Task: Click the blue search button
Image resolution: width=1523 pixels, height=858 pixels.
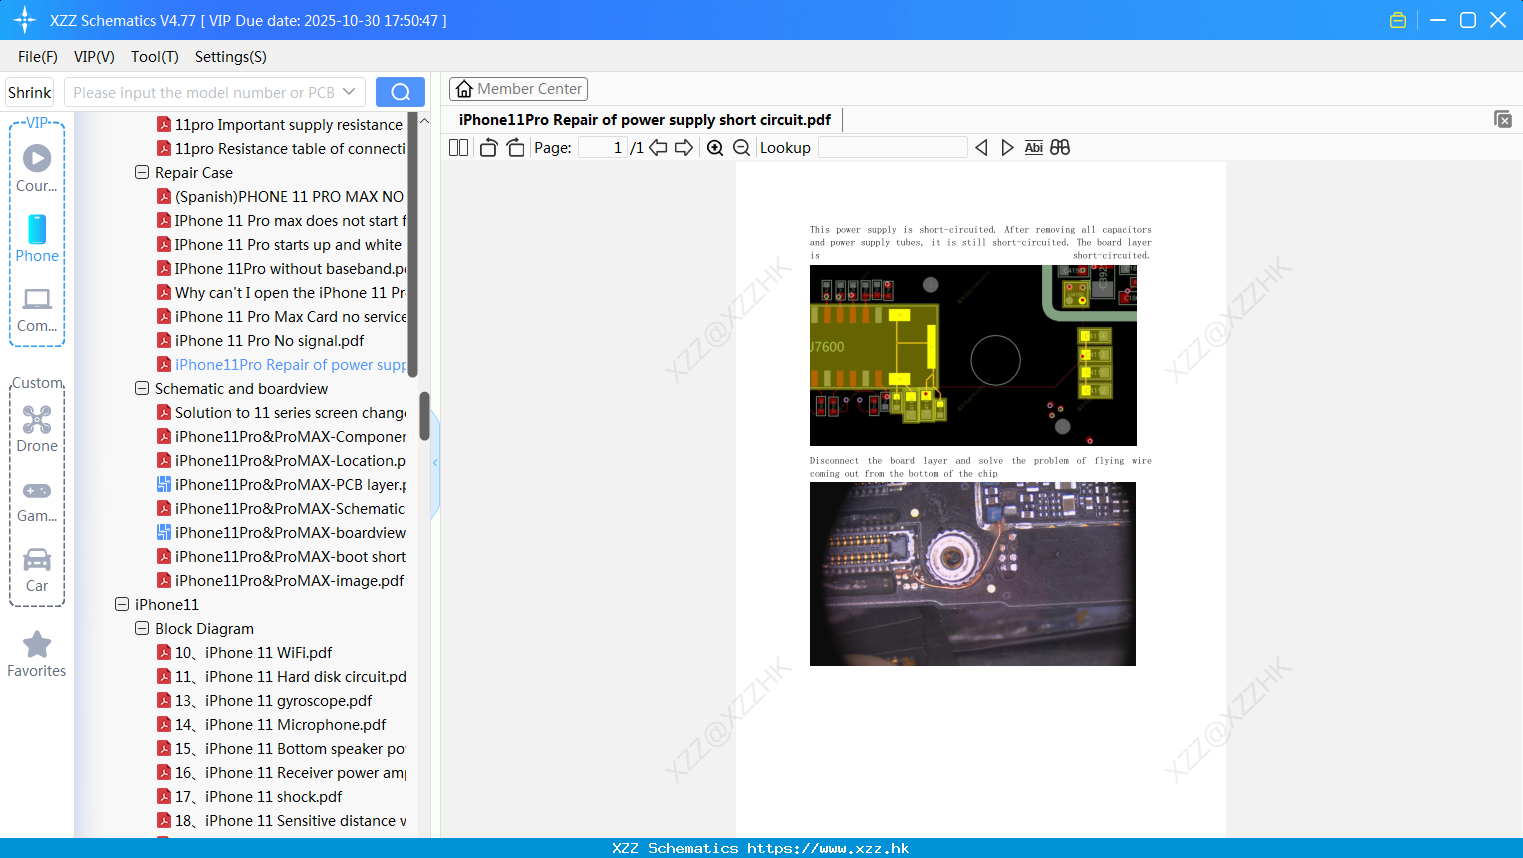Action: click(x=400, y=92)
